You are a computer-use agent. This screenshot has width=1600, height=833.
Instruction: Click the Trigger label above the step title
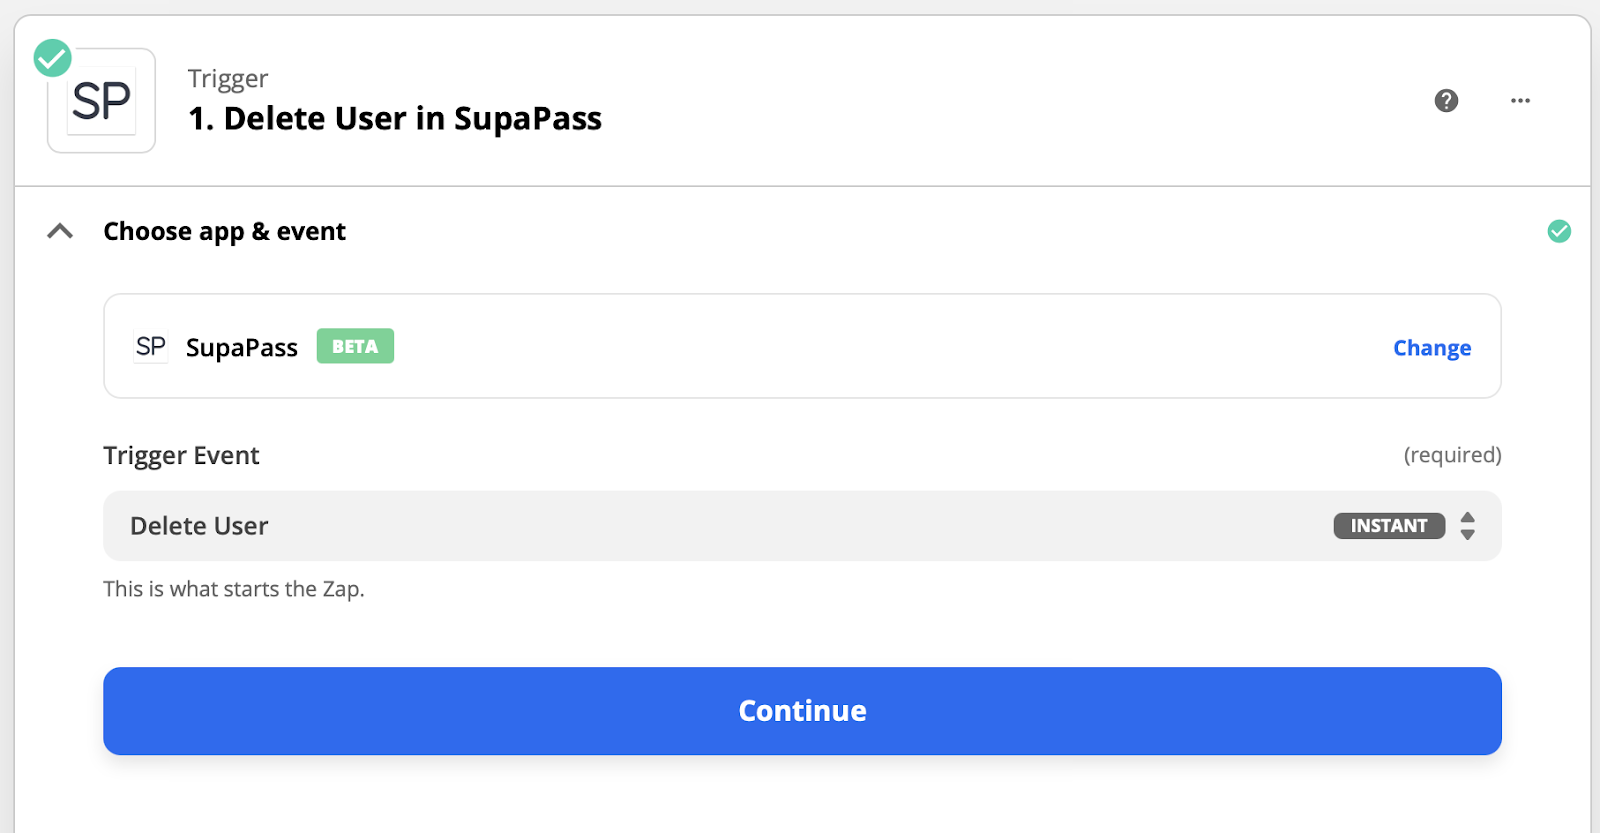click(x=228, y=79)
